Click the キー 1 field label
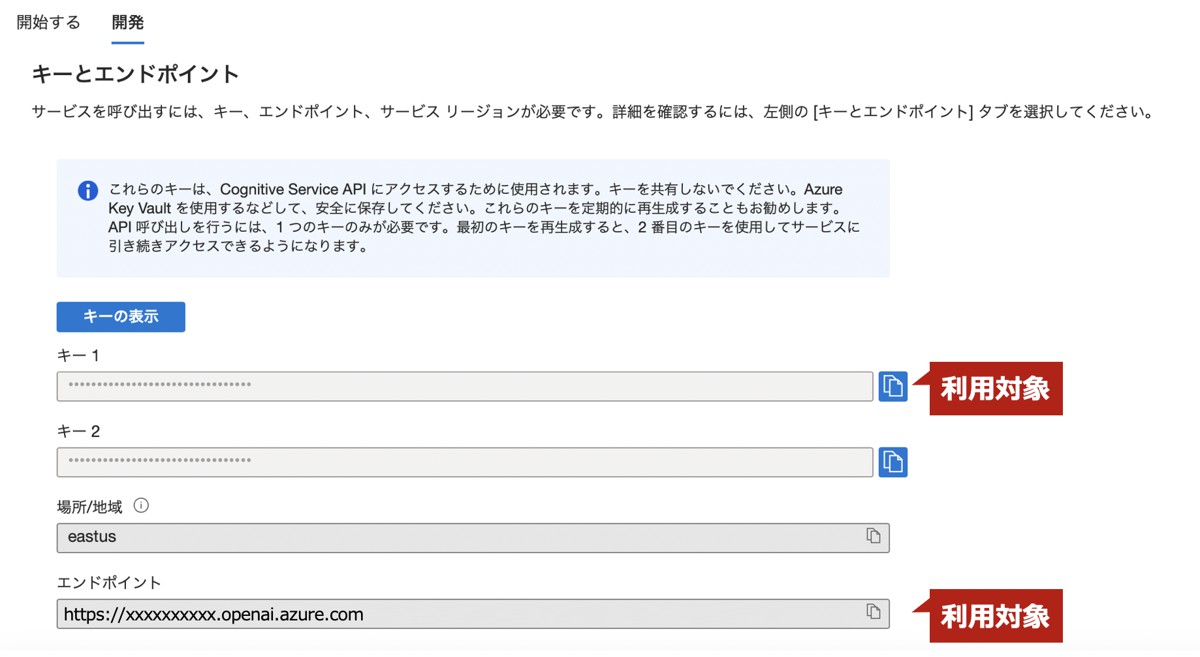 tap(78, 355)
